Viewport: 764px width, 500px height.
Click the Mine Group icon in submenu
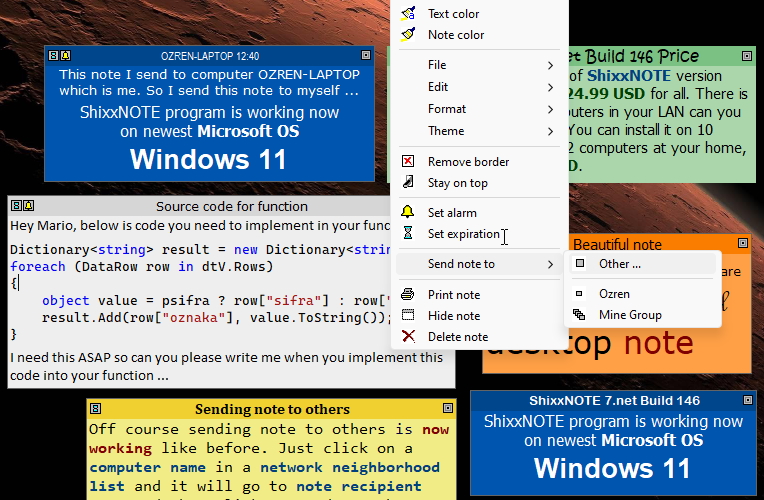(x=579, y=314)
